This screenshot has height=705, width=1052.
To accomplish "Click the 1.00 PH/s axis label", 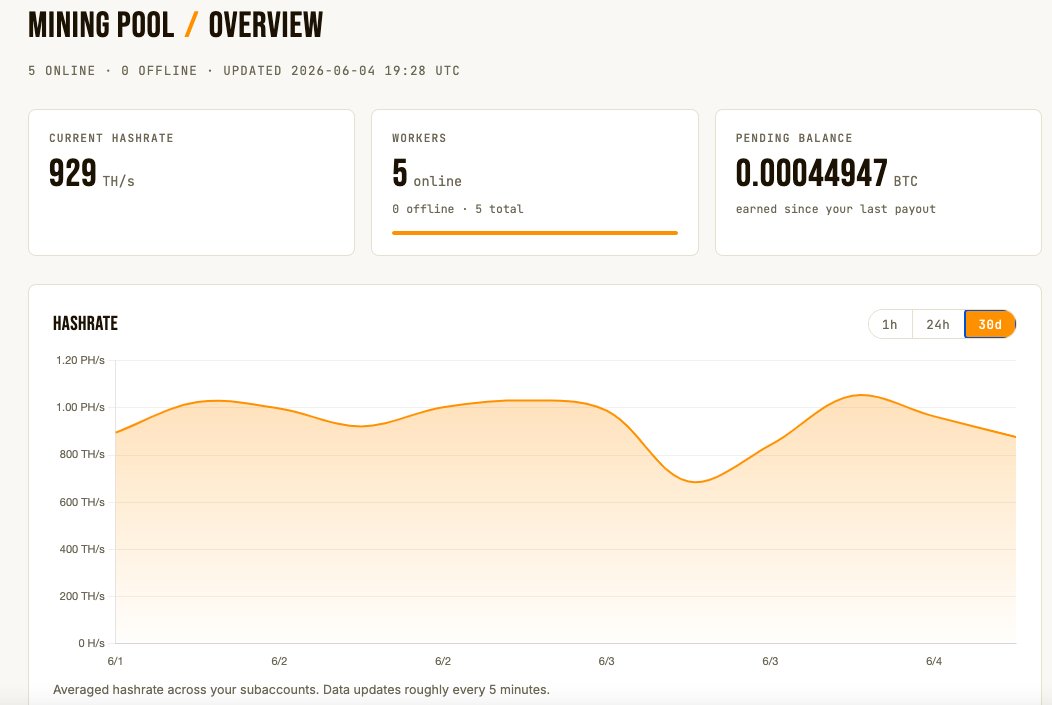I will pyautogui.click(x=81, y=407).
